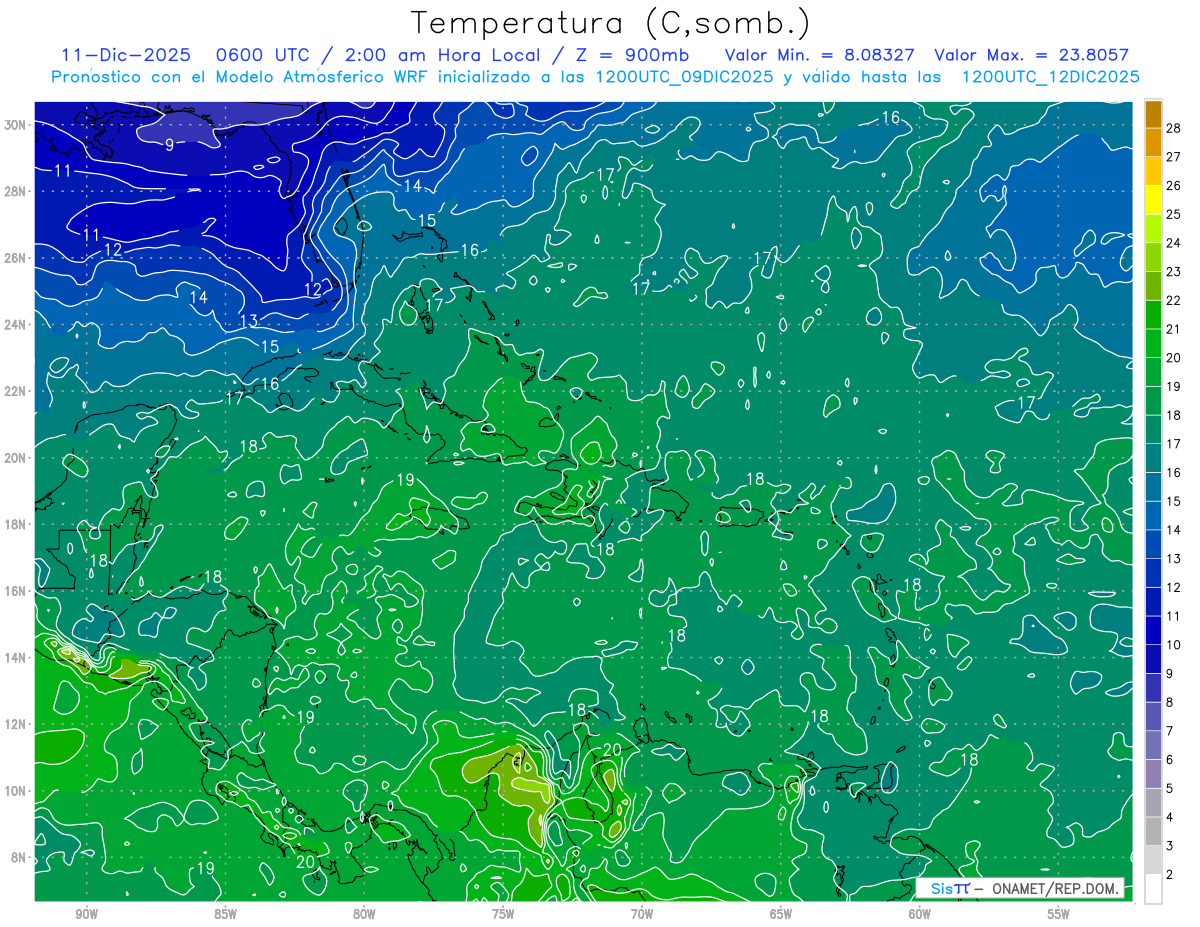Click the '7' colorbar scale value
The width and height of the screenshot is (1200, 927).
(1171, 731)
